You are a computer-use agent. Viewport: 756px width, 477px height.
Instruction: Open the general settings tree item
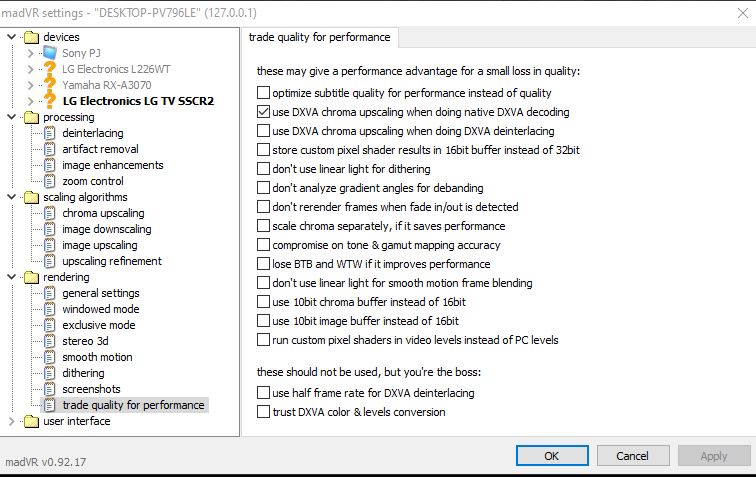[x=100, y=293]
